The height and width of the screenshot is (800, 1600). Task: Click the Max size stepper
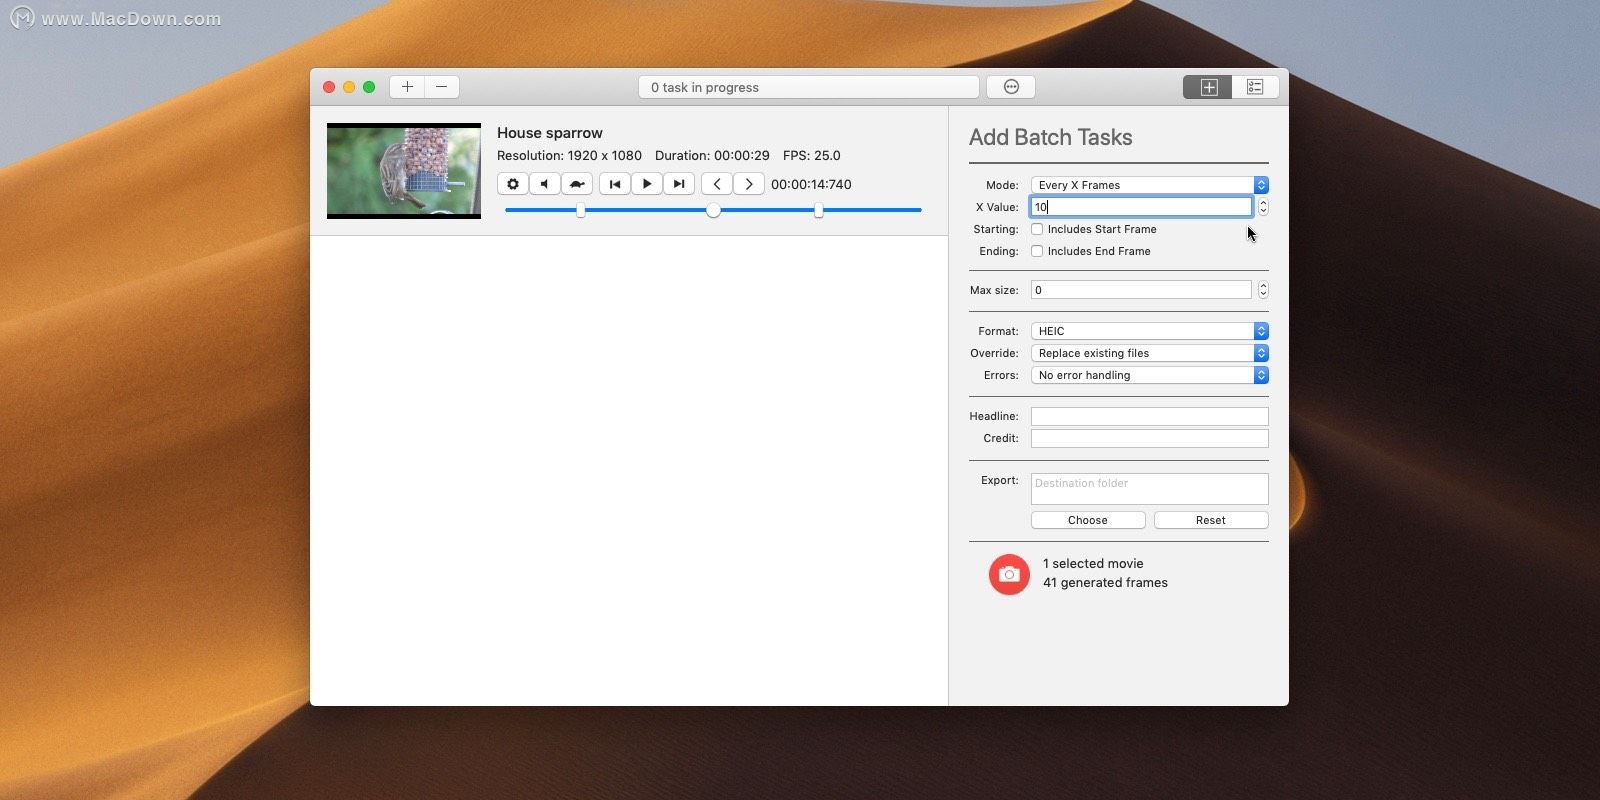[x=1263, y=290]
